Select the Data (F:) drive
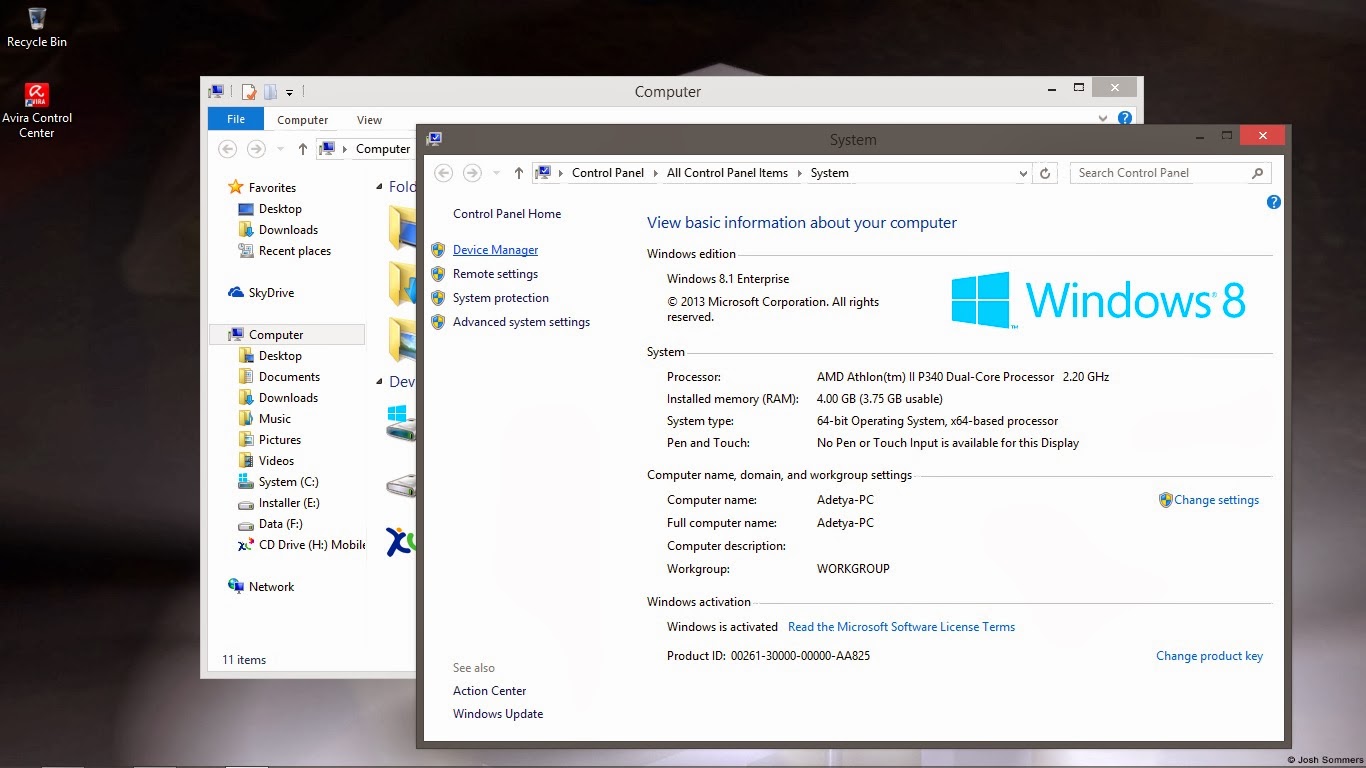1366x768 pixels. point(280,523)
